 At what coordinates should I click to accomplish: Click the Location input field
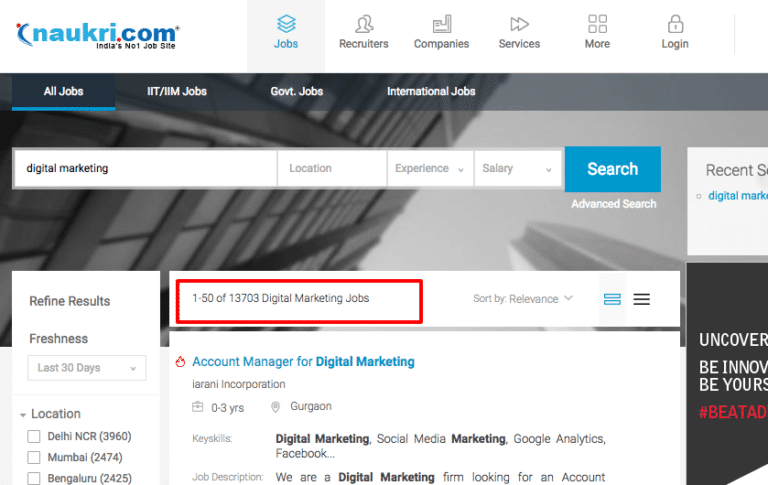tap(331, 169)
